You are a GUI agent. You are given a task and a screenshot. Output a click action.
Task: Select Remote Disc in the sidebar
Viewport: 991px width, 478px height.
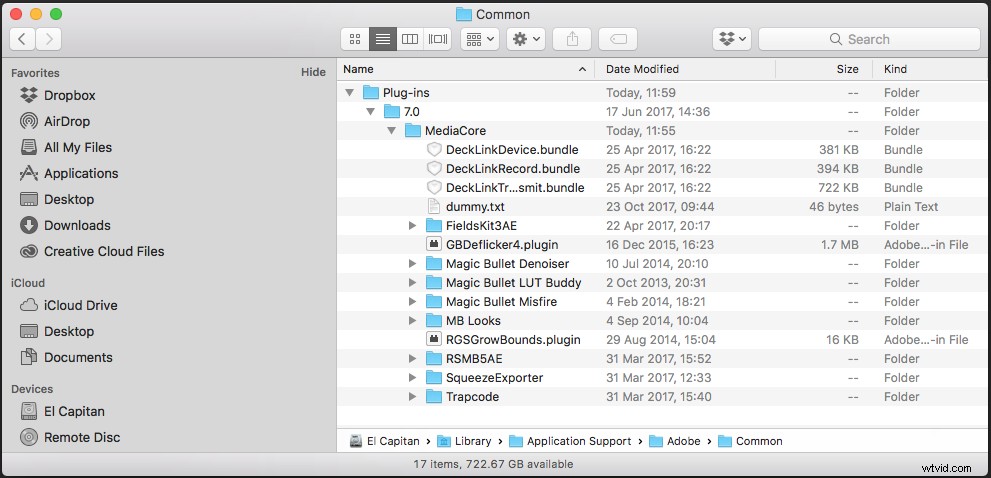(82, 438)
